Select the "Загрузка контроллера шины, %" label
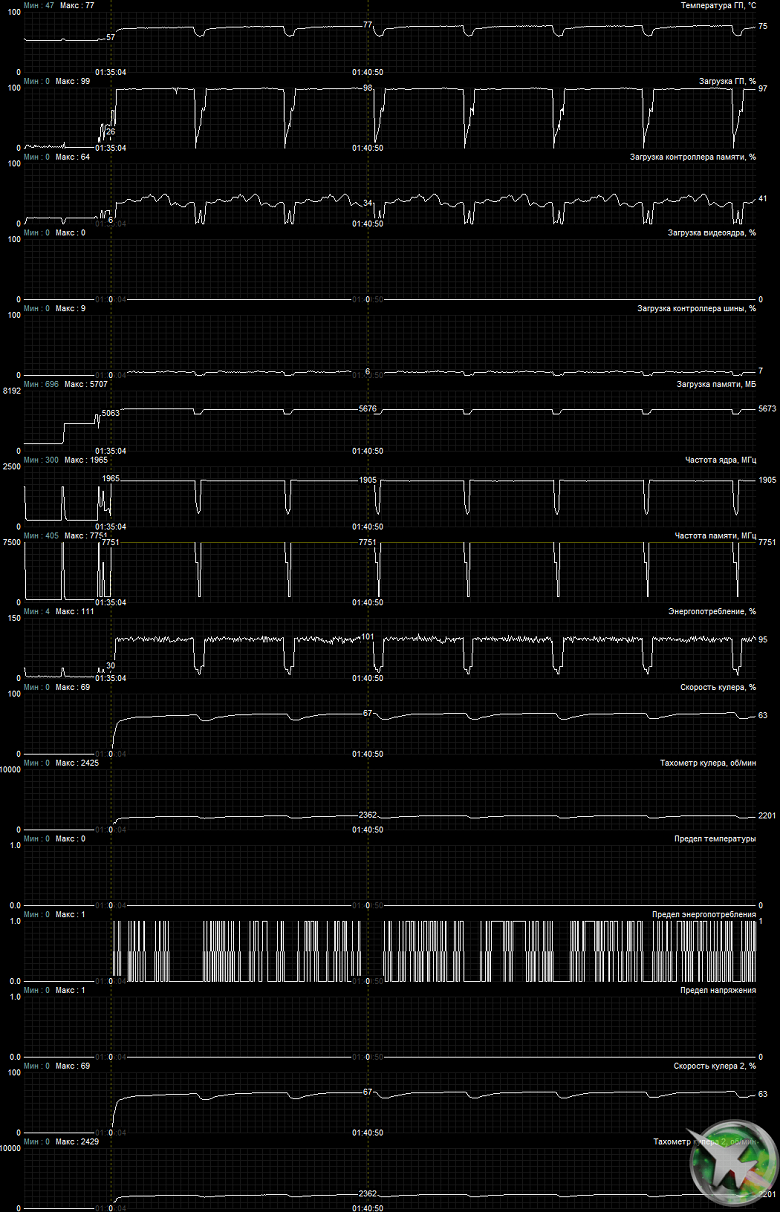 (x=696, y=308)
